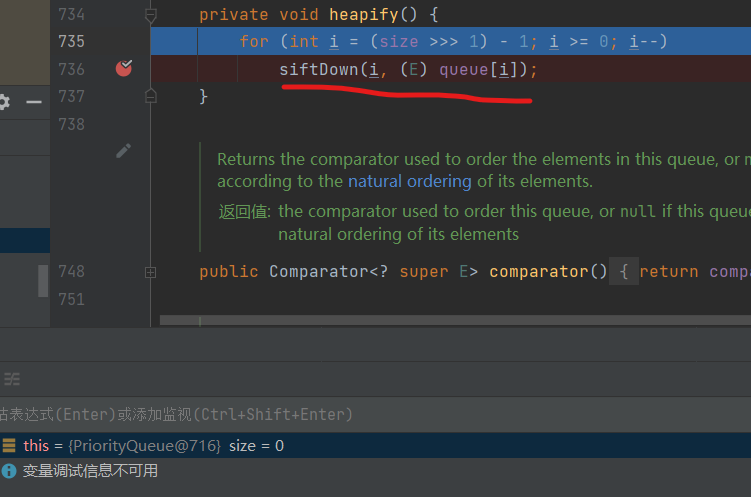
Task: Expand the folded '{ return compa...' code block
Action: [x=623, y=272]
